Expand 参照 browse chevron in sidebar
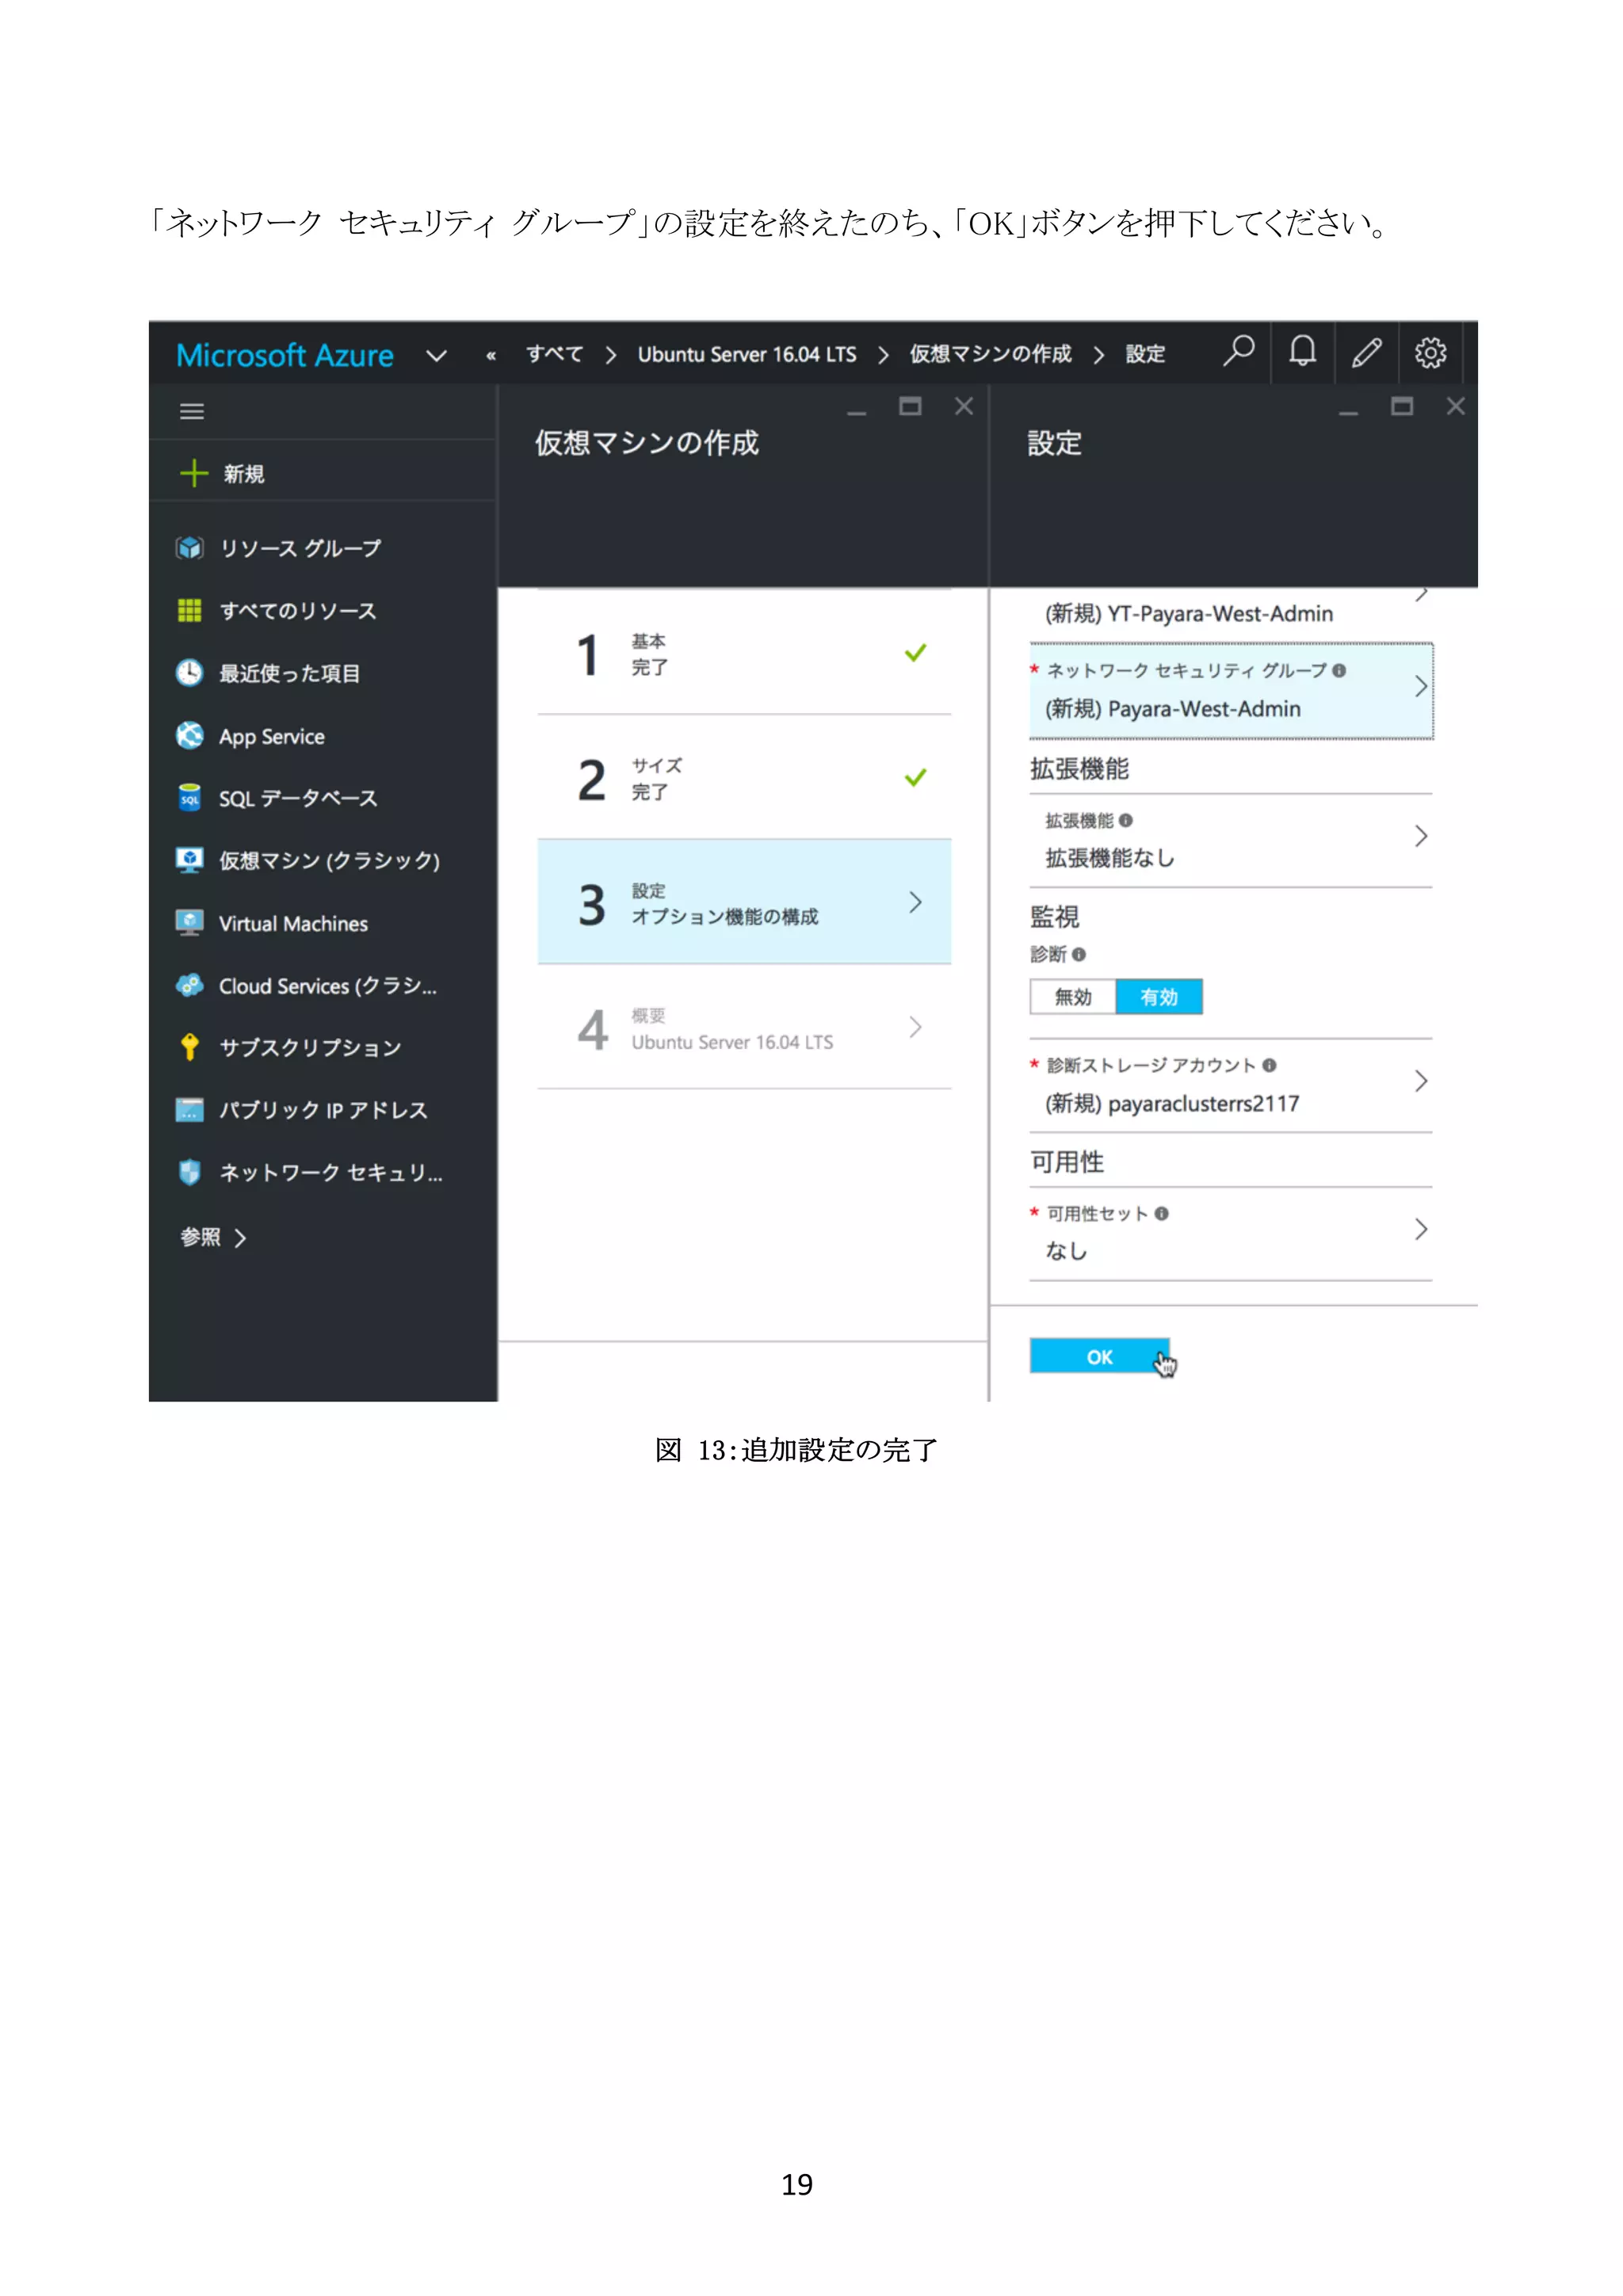Image resolution: width=1623 pixels, height=2296 pixels. 240,1238
